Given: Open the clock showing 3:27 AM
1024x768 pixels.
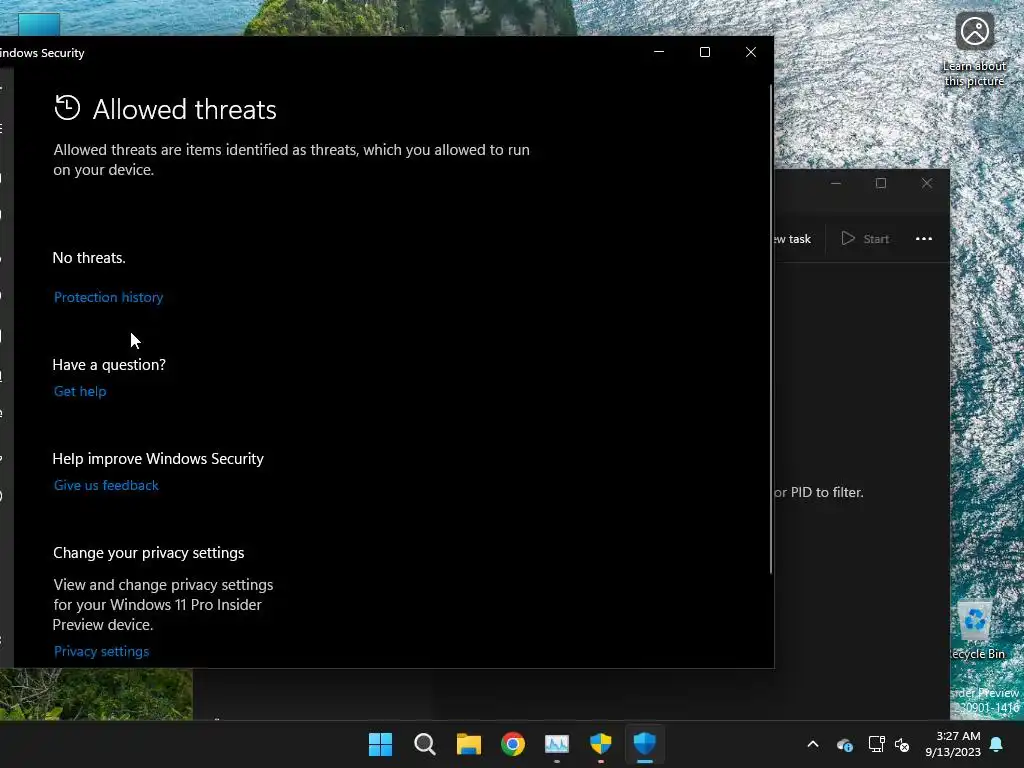Looking at the screenshot, I should point(953,744).
